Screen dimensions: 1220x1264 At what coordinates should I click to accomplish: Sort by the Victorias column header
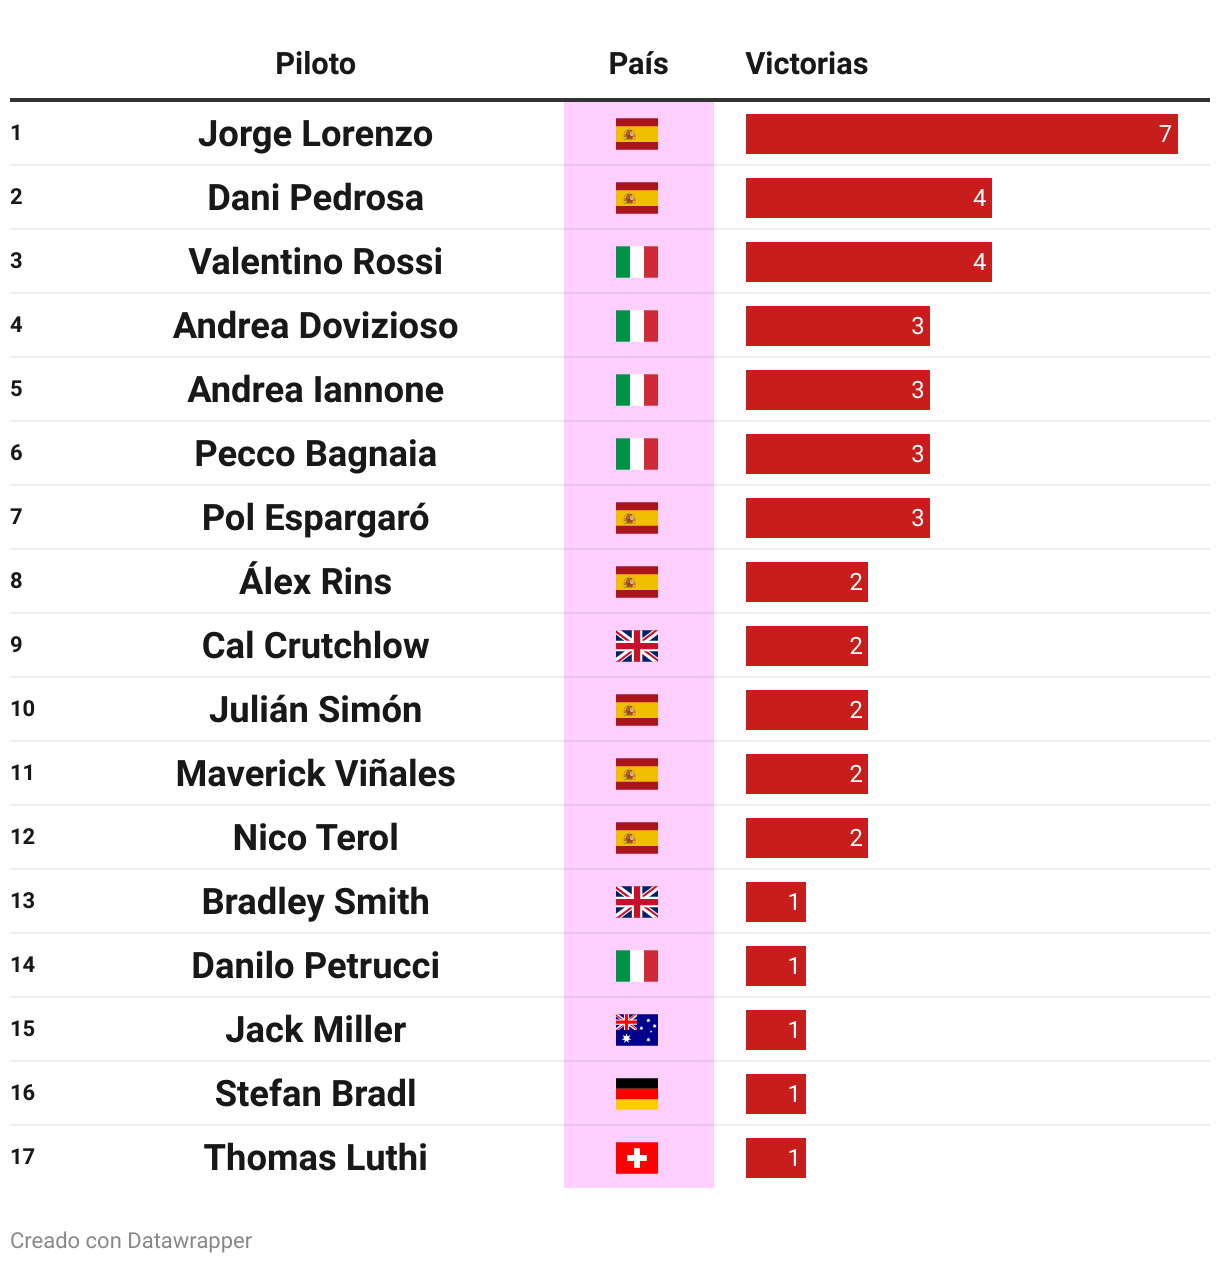click(806, 64)
